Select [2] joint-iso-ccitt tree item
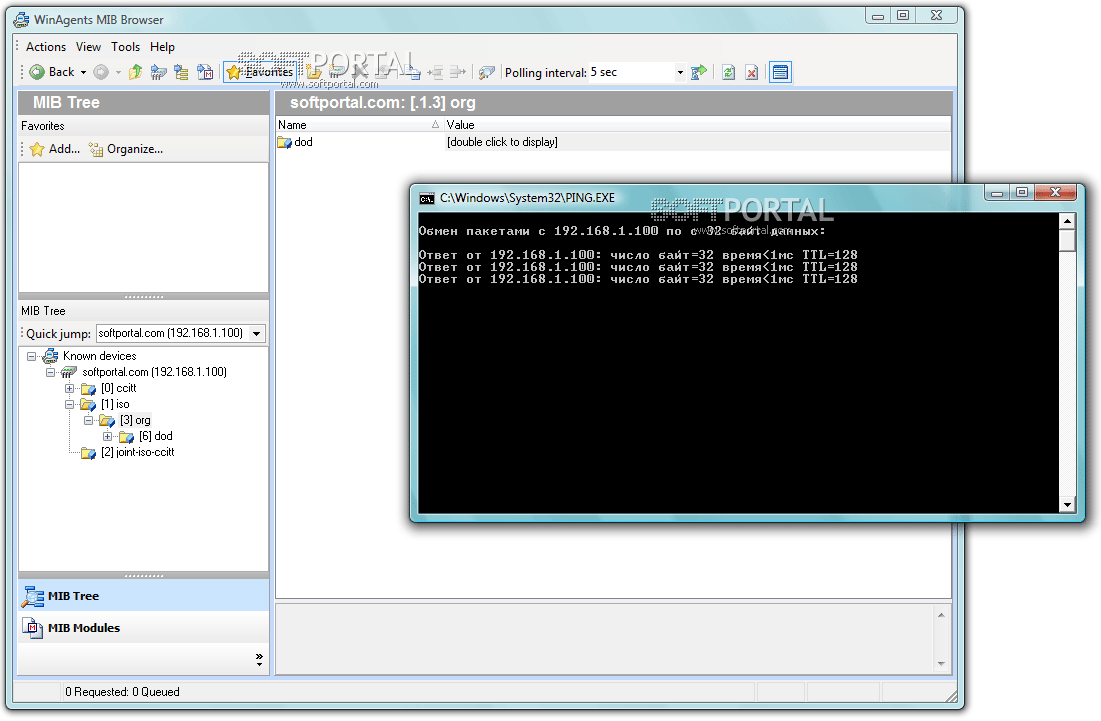Screen dimensions: 1101x721 tap(138, 453)
